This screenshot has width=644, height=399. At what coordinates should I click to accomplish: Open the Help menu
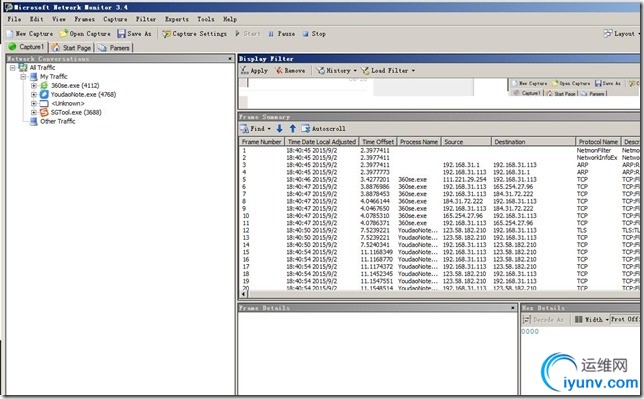click(x=230, y=19)
